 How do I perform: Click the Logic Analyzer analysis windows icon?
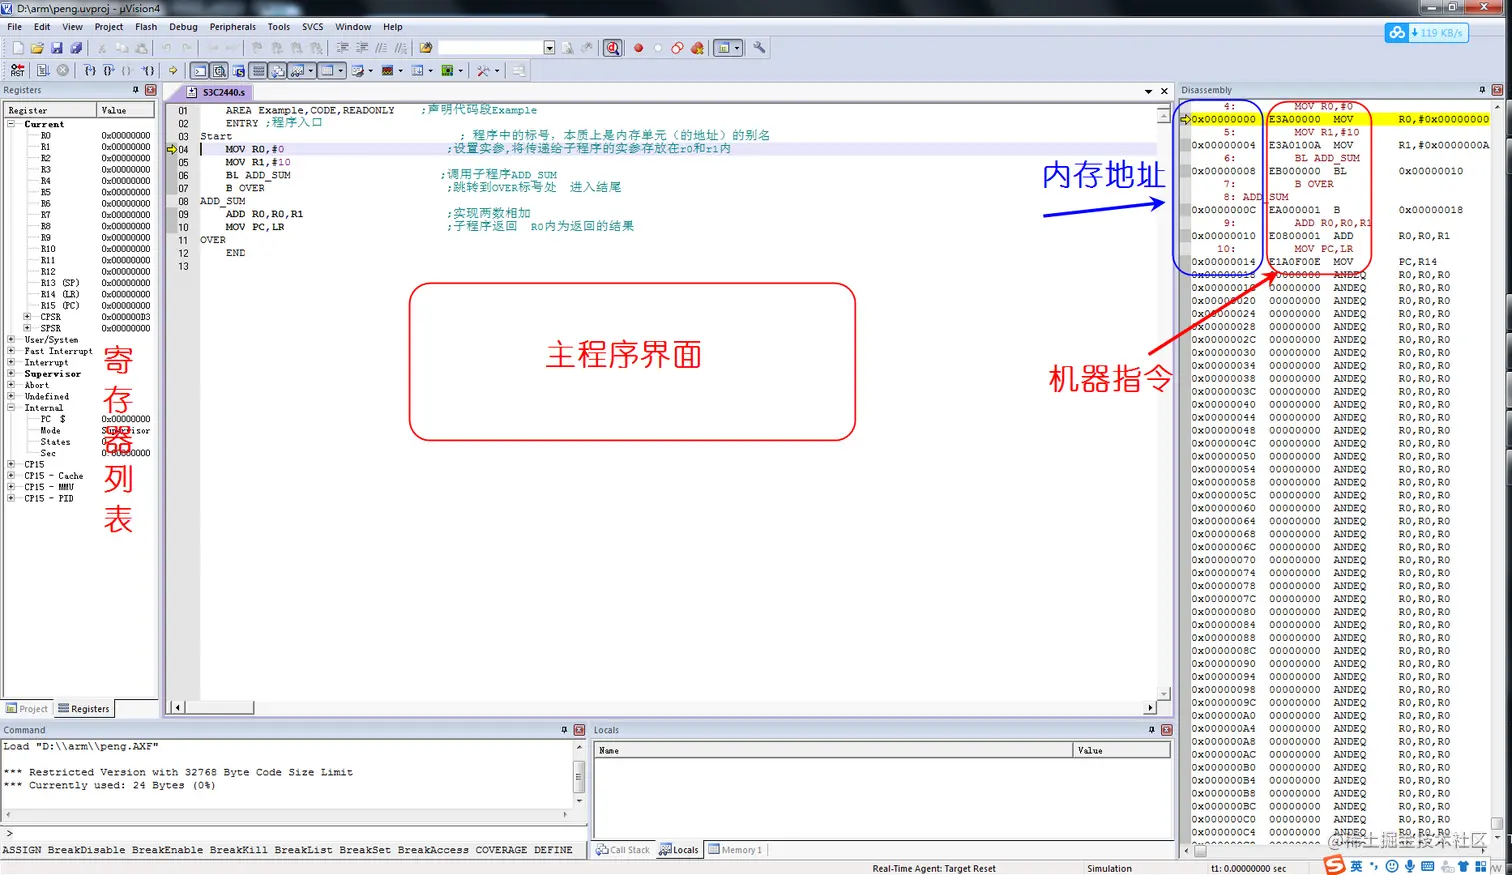[x=386, y=71]
